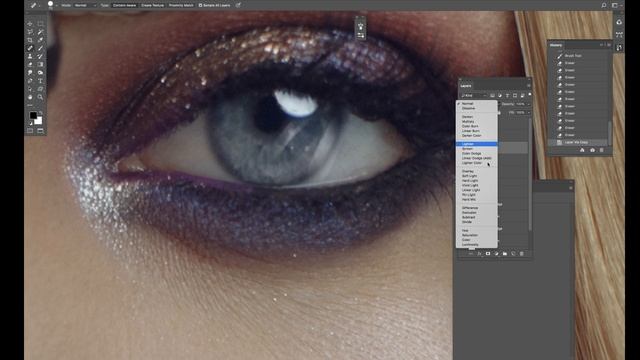Select the Lasso tool
The image size is (640, 360).
point(30,32)
